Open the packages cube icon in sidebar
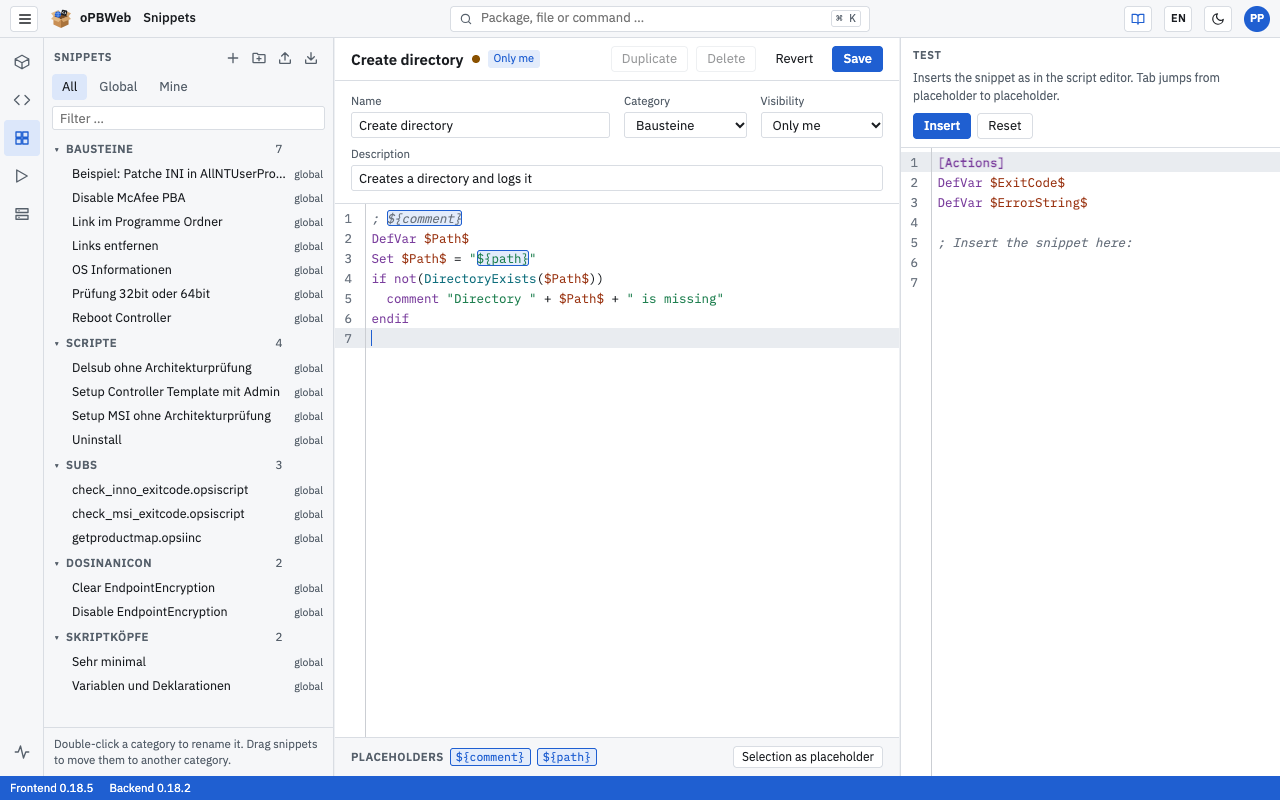This screenshot has height=800, width=1280. [x=22, y=62]
